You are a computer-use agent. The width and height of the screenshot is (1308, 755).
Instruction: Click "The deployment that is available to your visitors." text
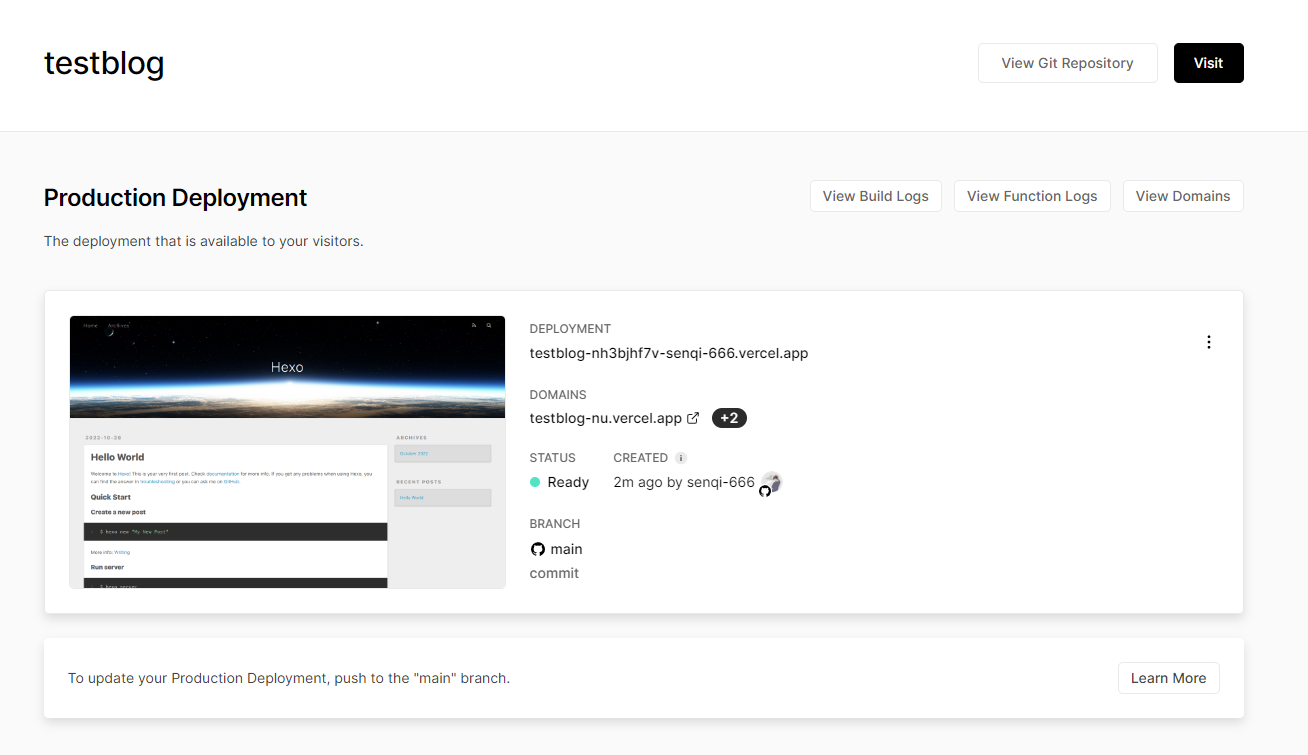pyautogui.click(x=204, y=241)
